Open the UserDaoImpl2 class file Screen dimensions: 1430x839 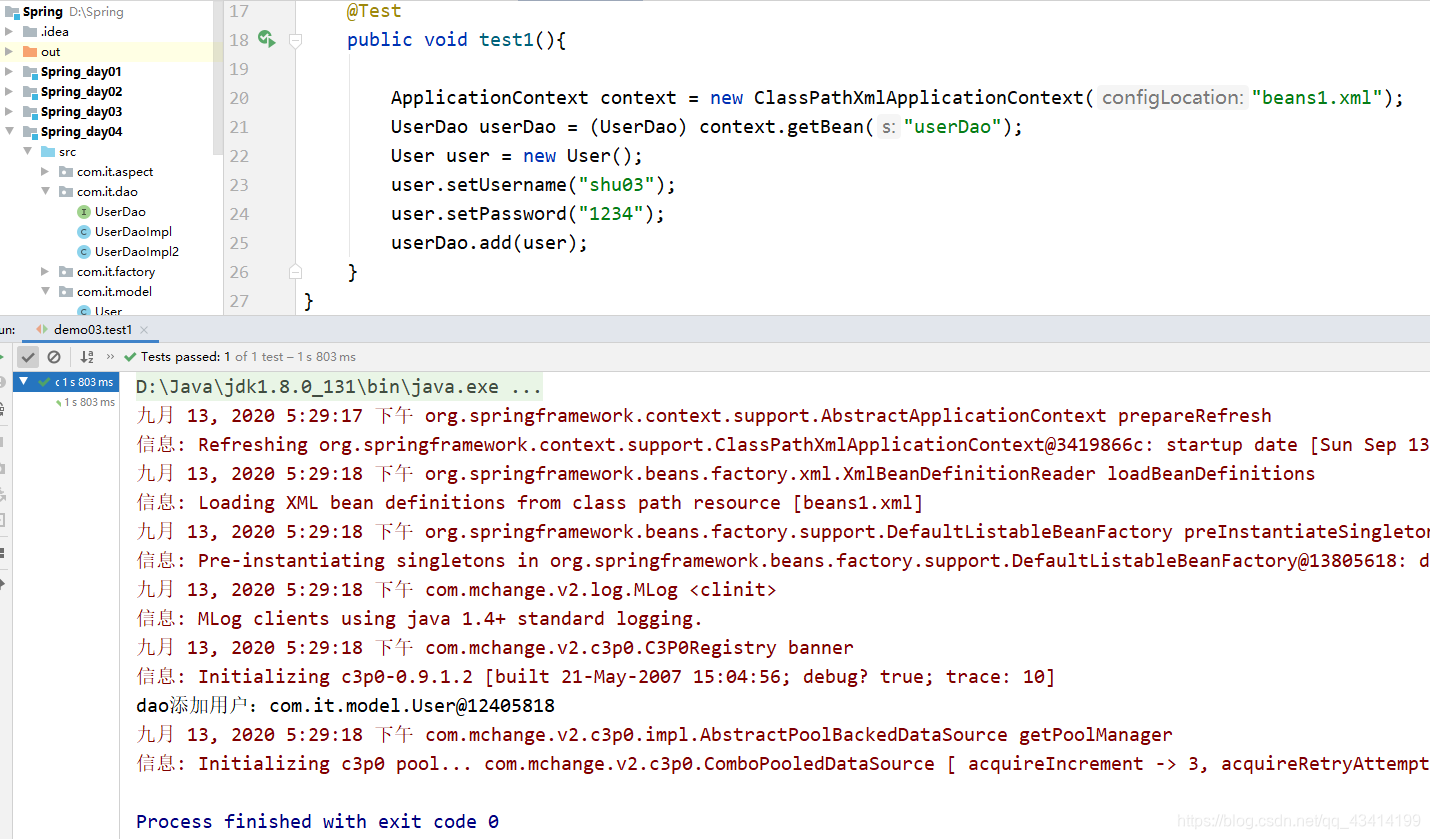click(137, 251)
